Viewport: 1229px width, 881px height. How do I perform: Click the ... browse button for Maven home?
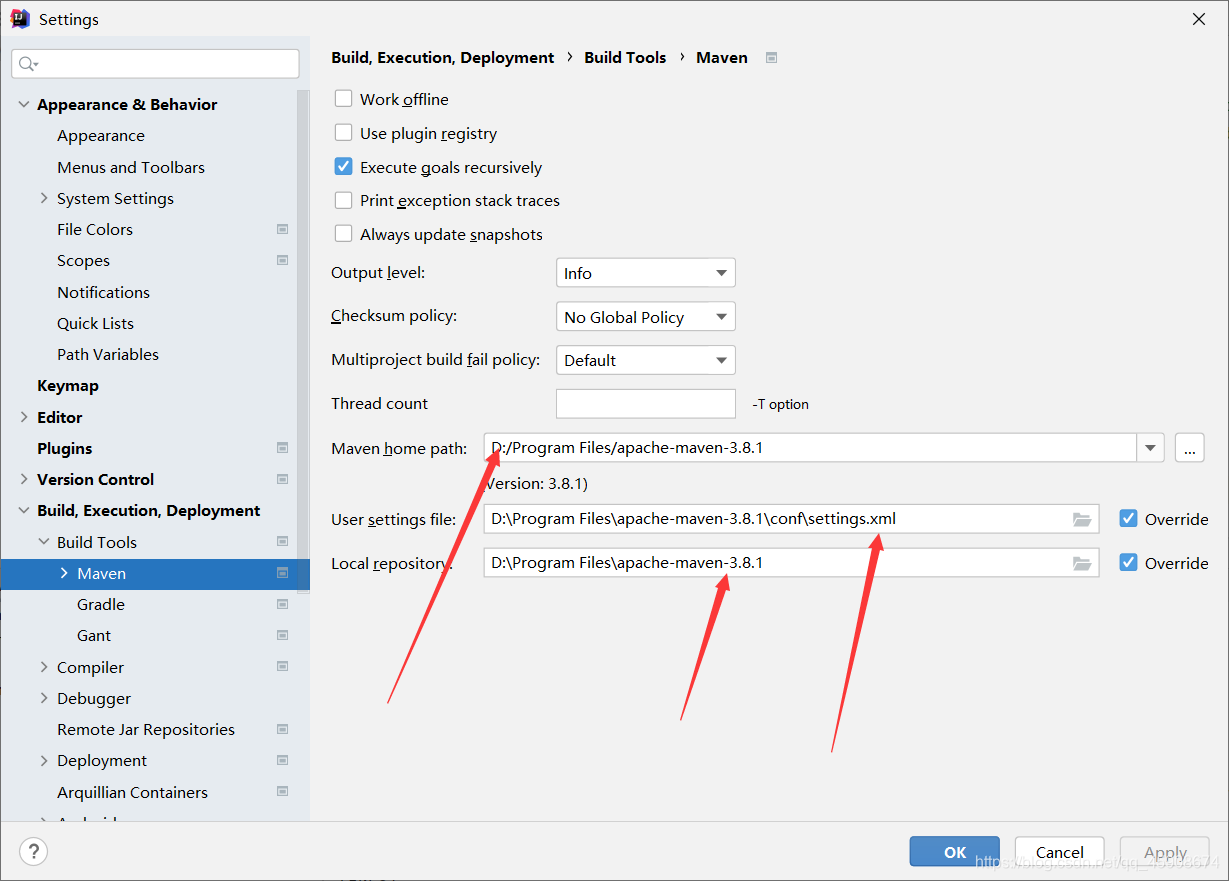point(1189,448)
